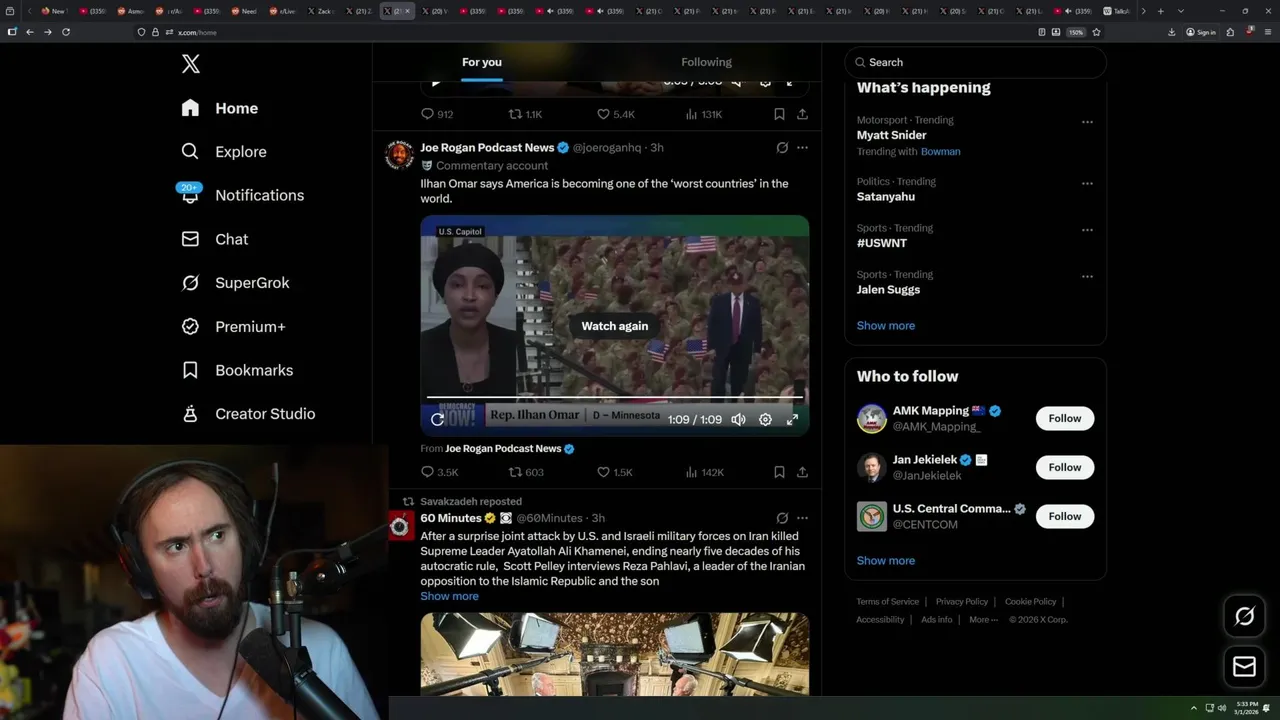
Task: Like the top post with 5.4K likes
Action: pos(615,114)
